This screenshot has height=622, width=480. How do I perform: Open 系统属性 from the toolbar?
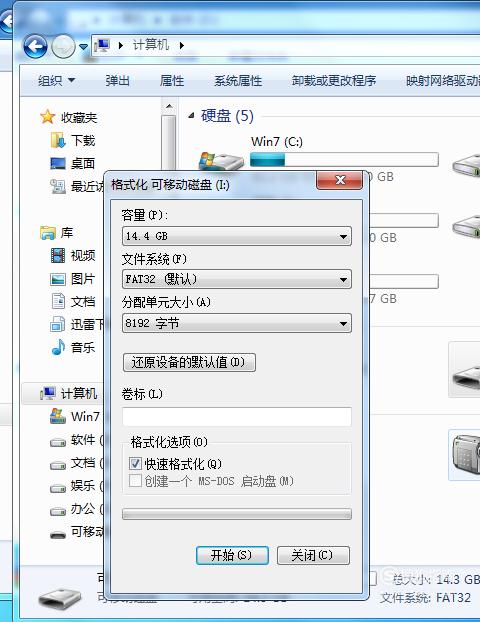238,81
